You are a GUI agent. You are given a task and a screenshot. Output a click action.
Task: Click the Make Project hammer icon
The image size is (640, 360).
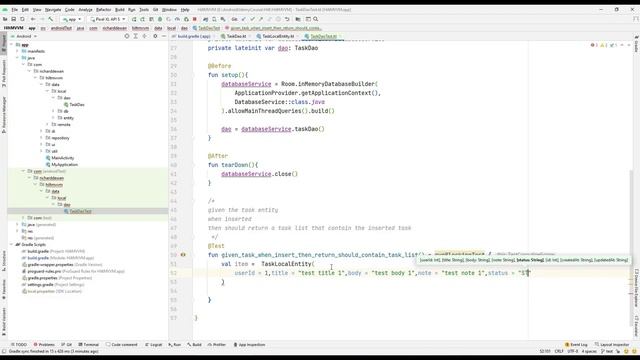[51, 19]
